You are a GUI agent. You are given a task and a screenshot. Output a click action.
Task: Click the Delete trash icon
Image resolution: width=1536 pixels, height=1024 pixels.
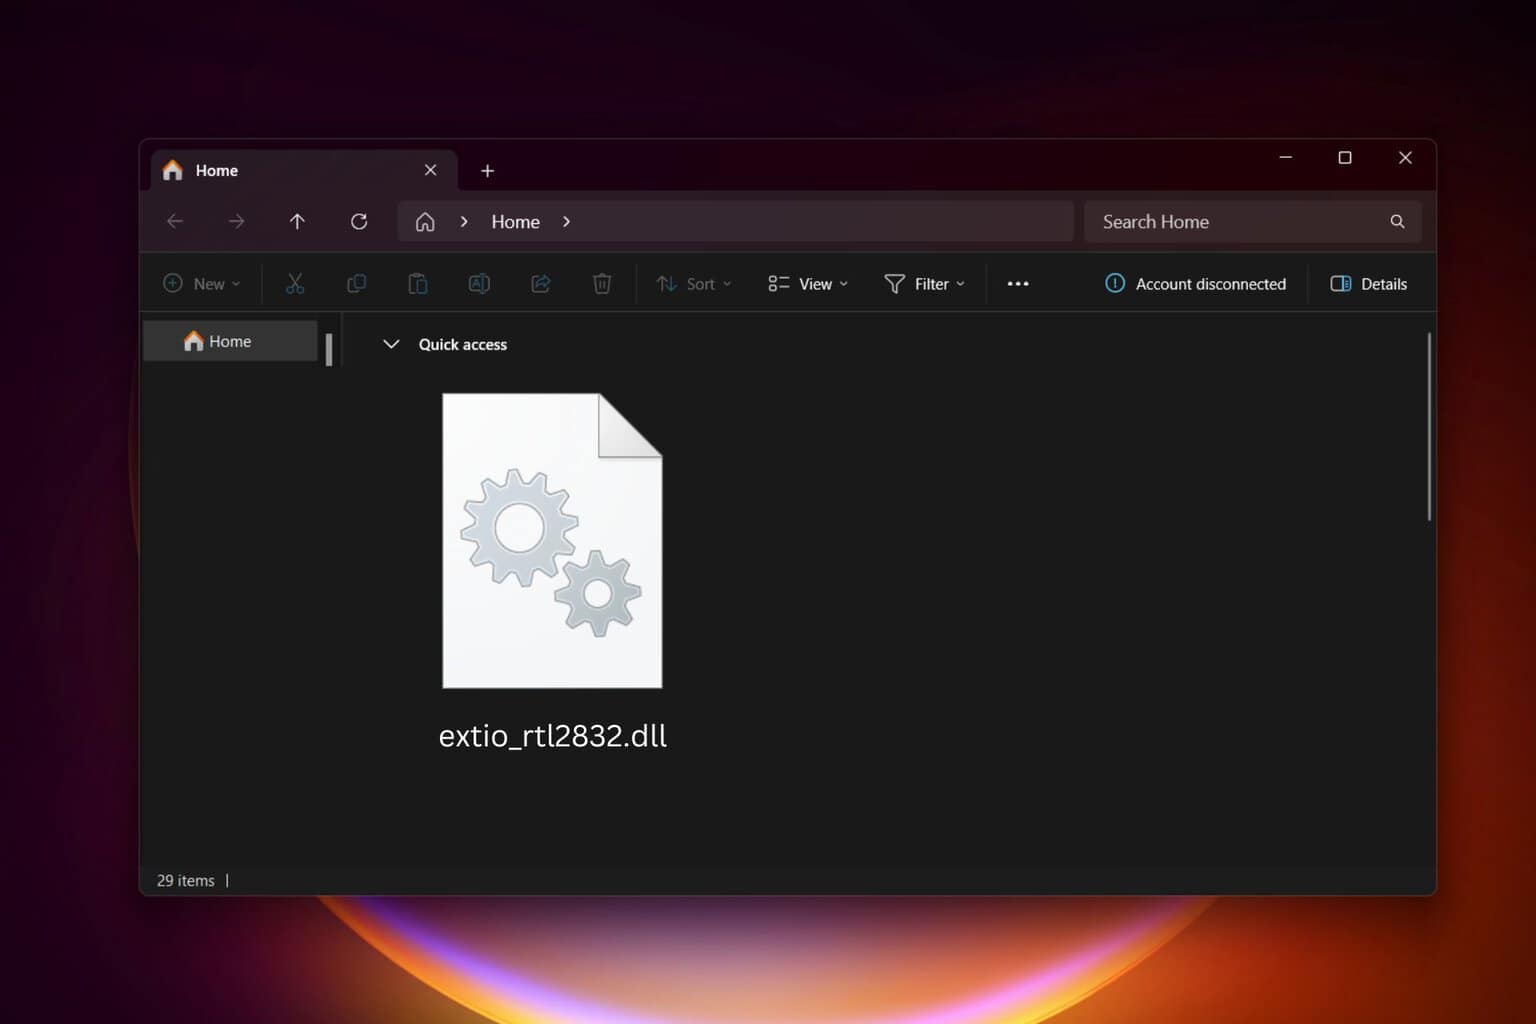[x=602, y=284]
